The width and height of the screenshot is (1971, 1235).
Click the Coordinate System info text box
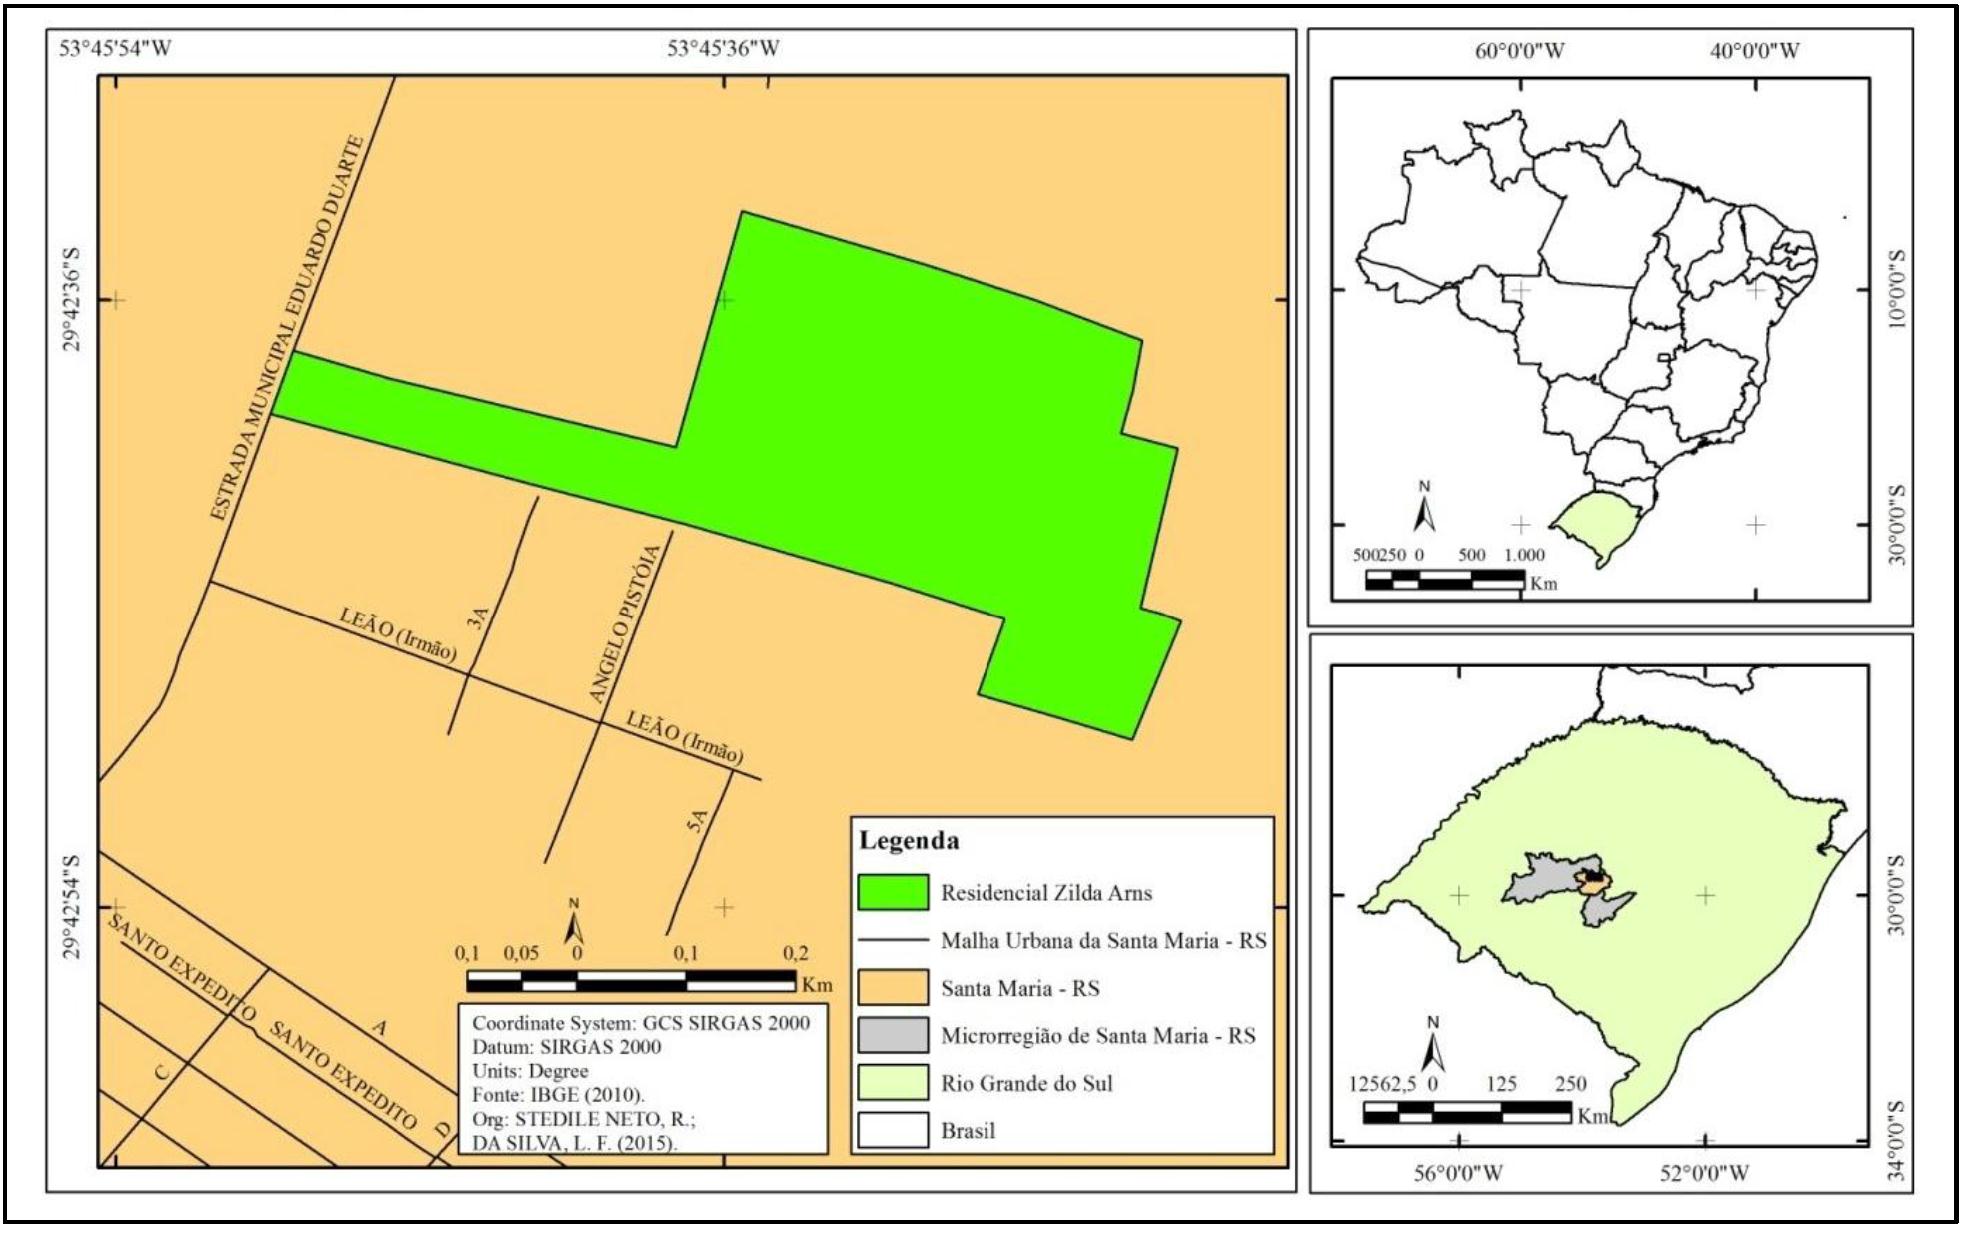[642, 1080]
